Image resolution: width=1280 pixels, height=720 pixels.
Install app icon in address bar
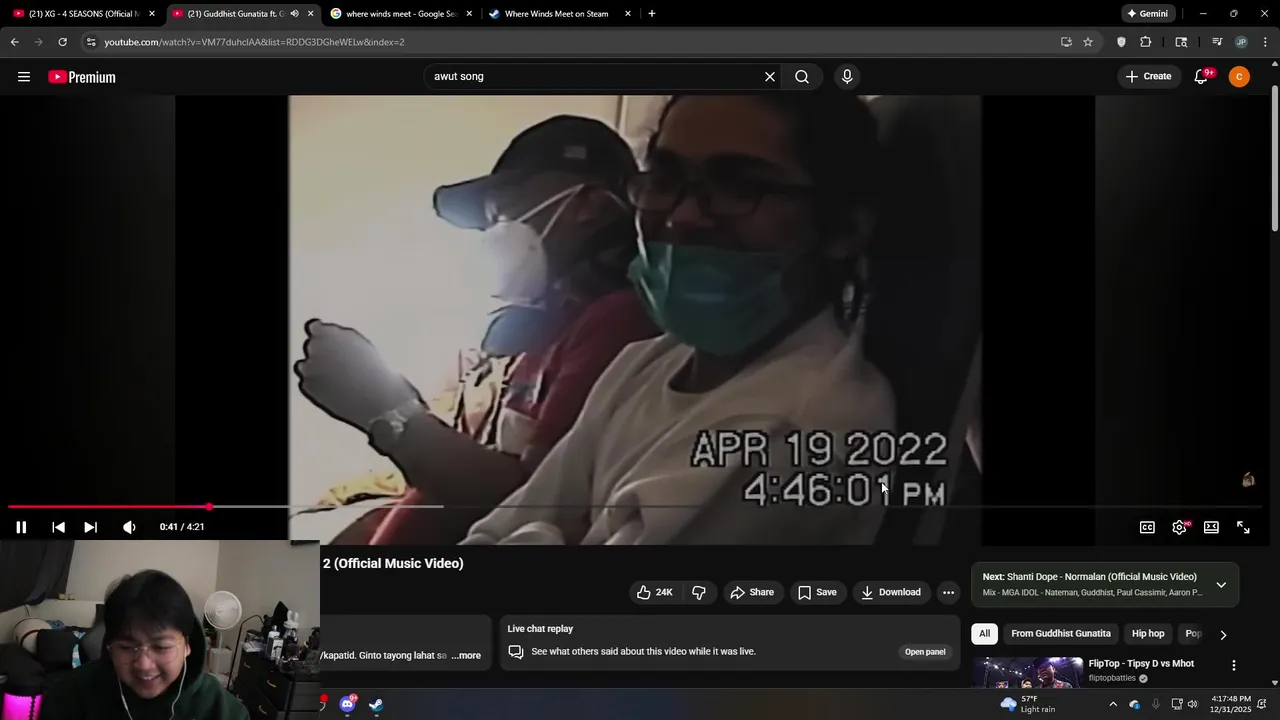(x=1066, y=42)
